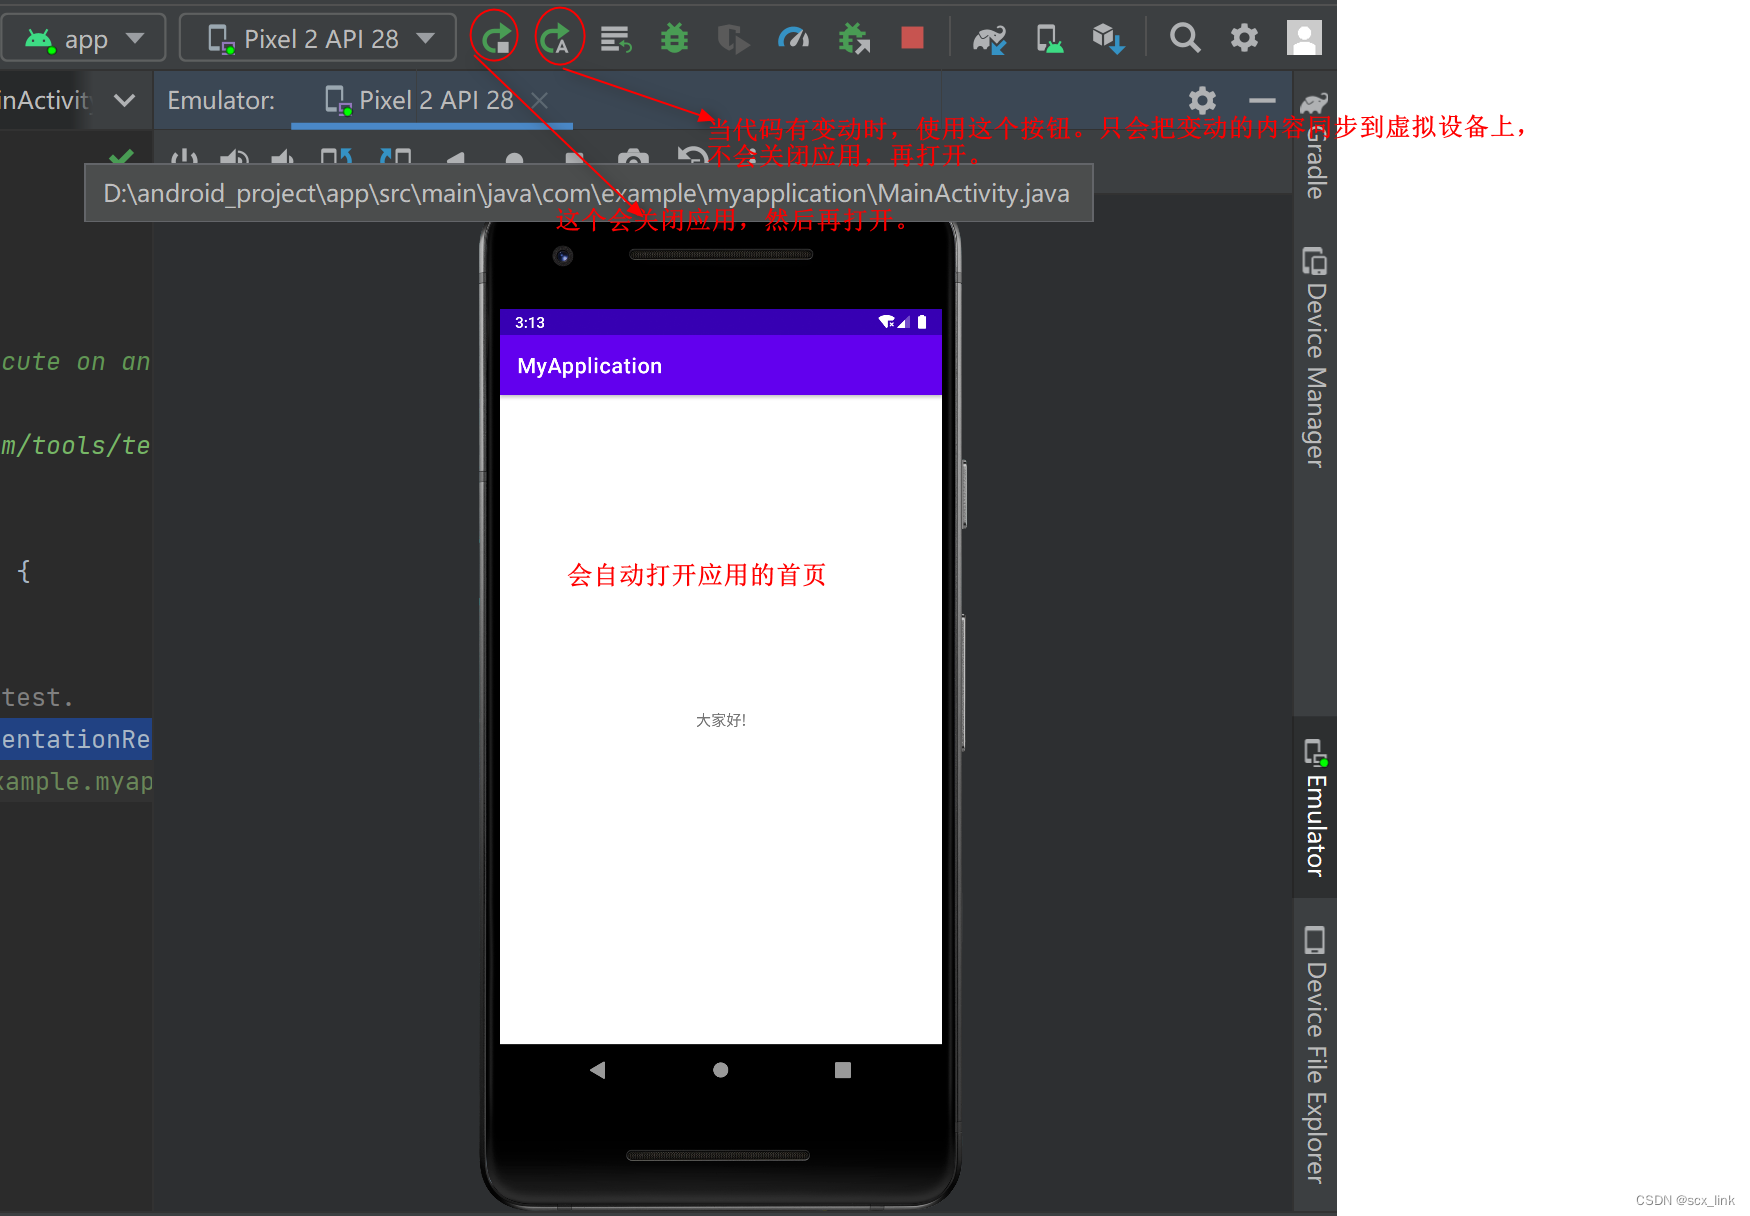Click the 3:13 clock in phone status bar
The image size is (1750, 1216).
tap(530, 322)
